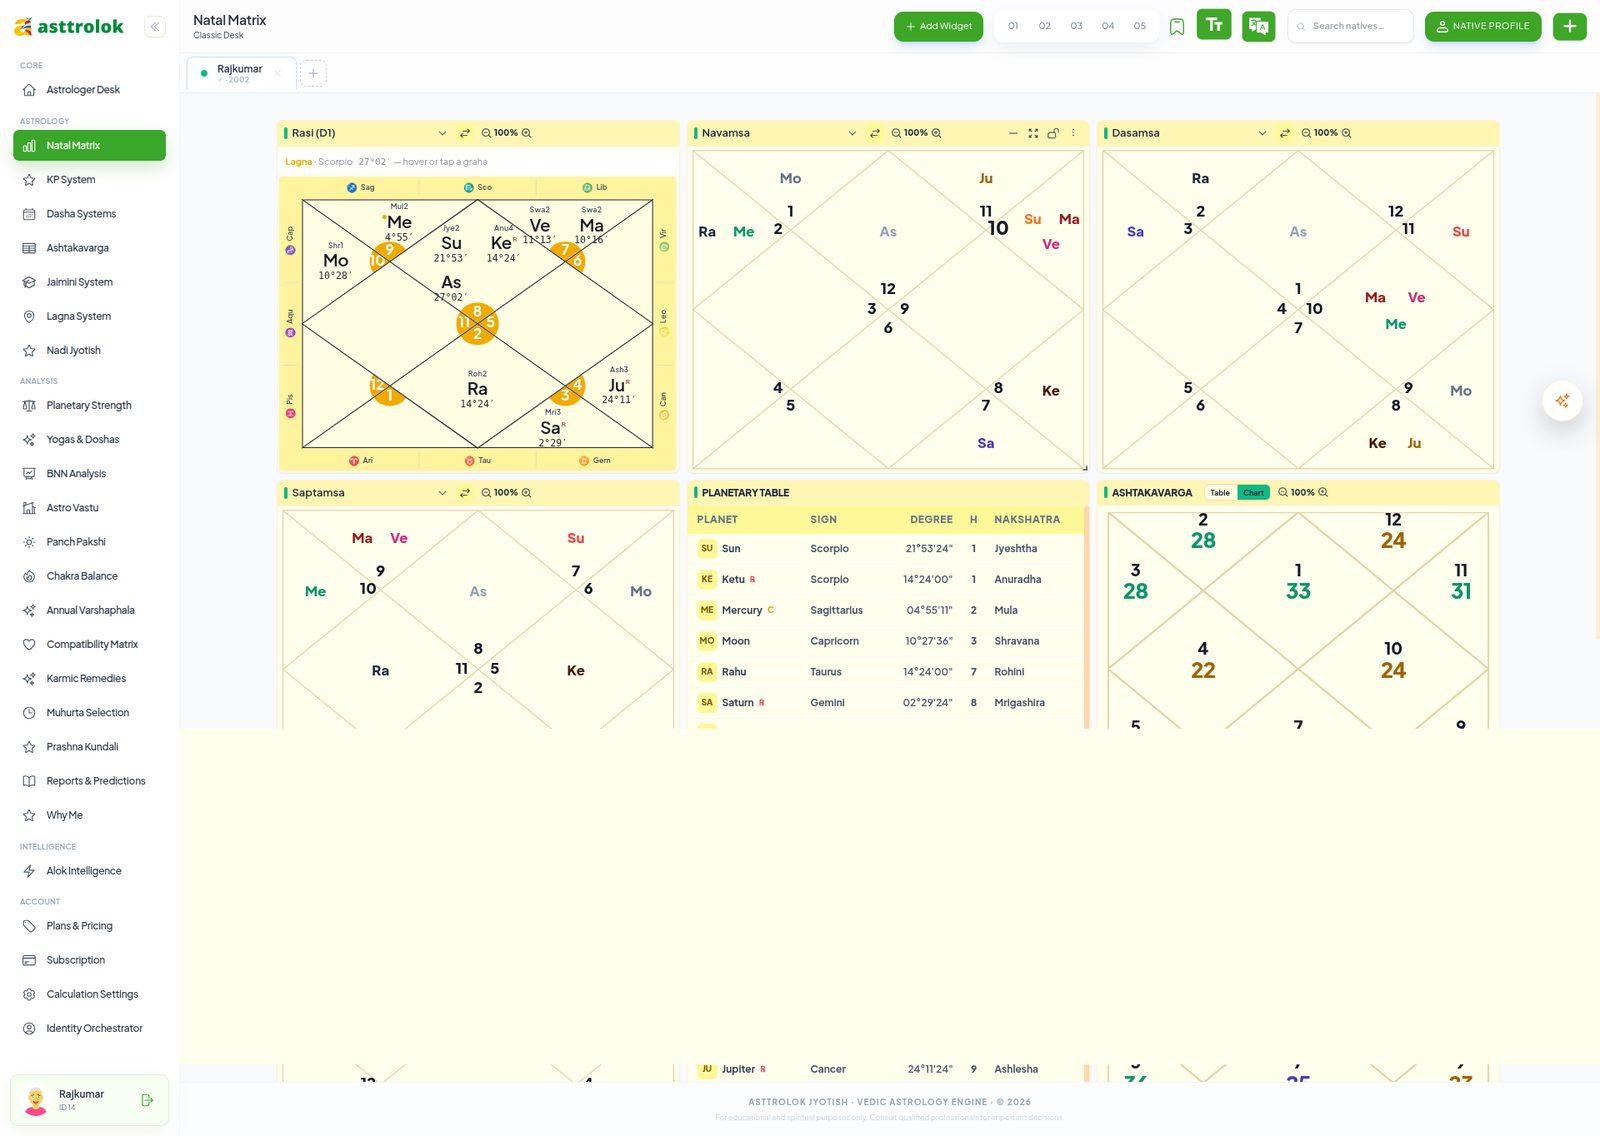Click the Saturn row in Planetary Table
The height and width of the screenshot is (1136, 1600).
pos(887,703)
